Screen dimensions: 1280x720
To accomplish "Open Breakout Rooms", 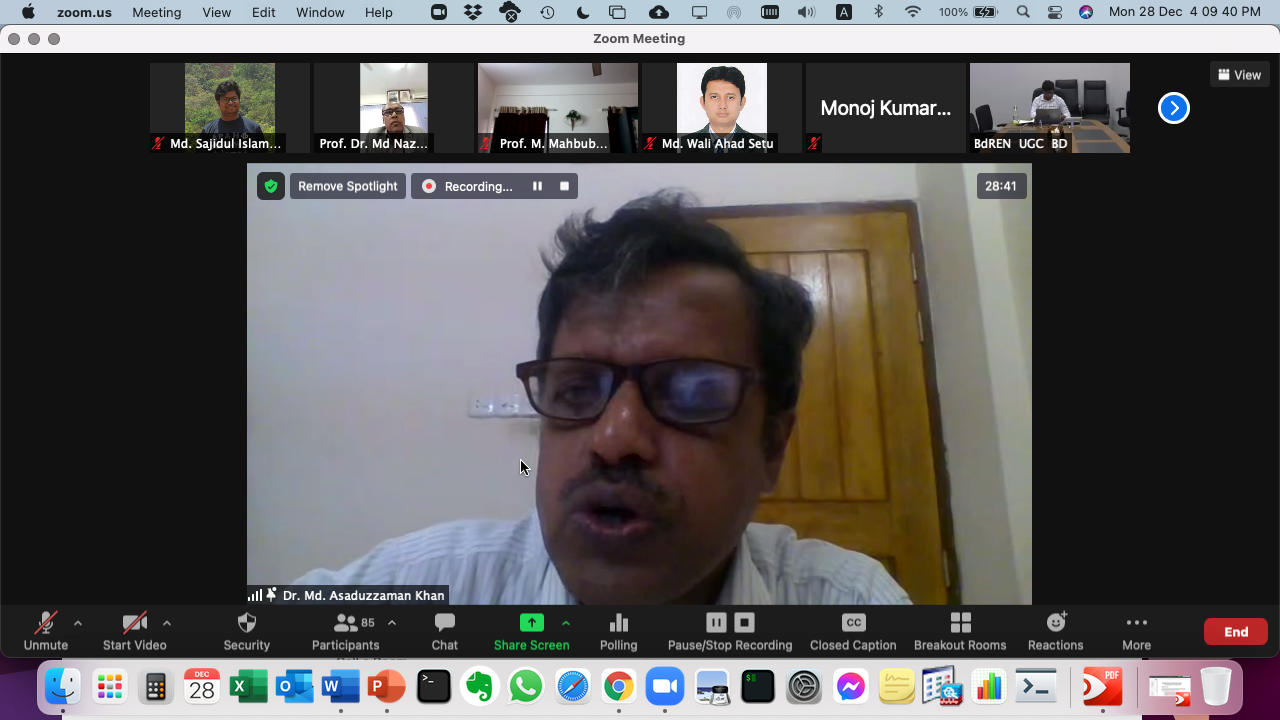I will [x=960, y=623].
